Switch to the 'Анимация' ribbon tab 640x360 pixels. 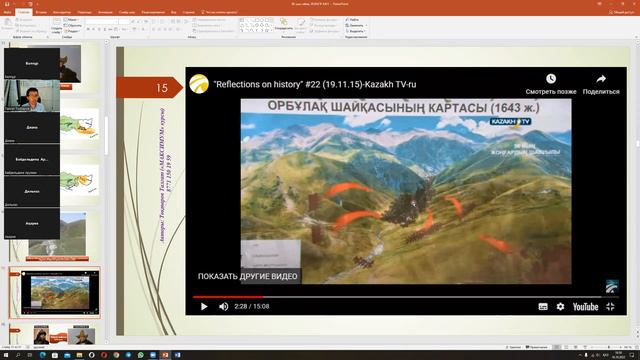pyautogui.click(x=105, y=12)
